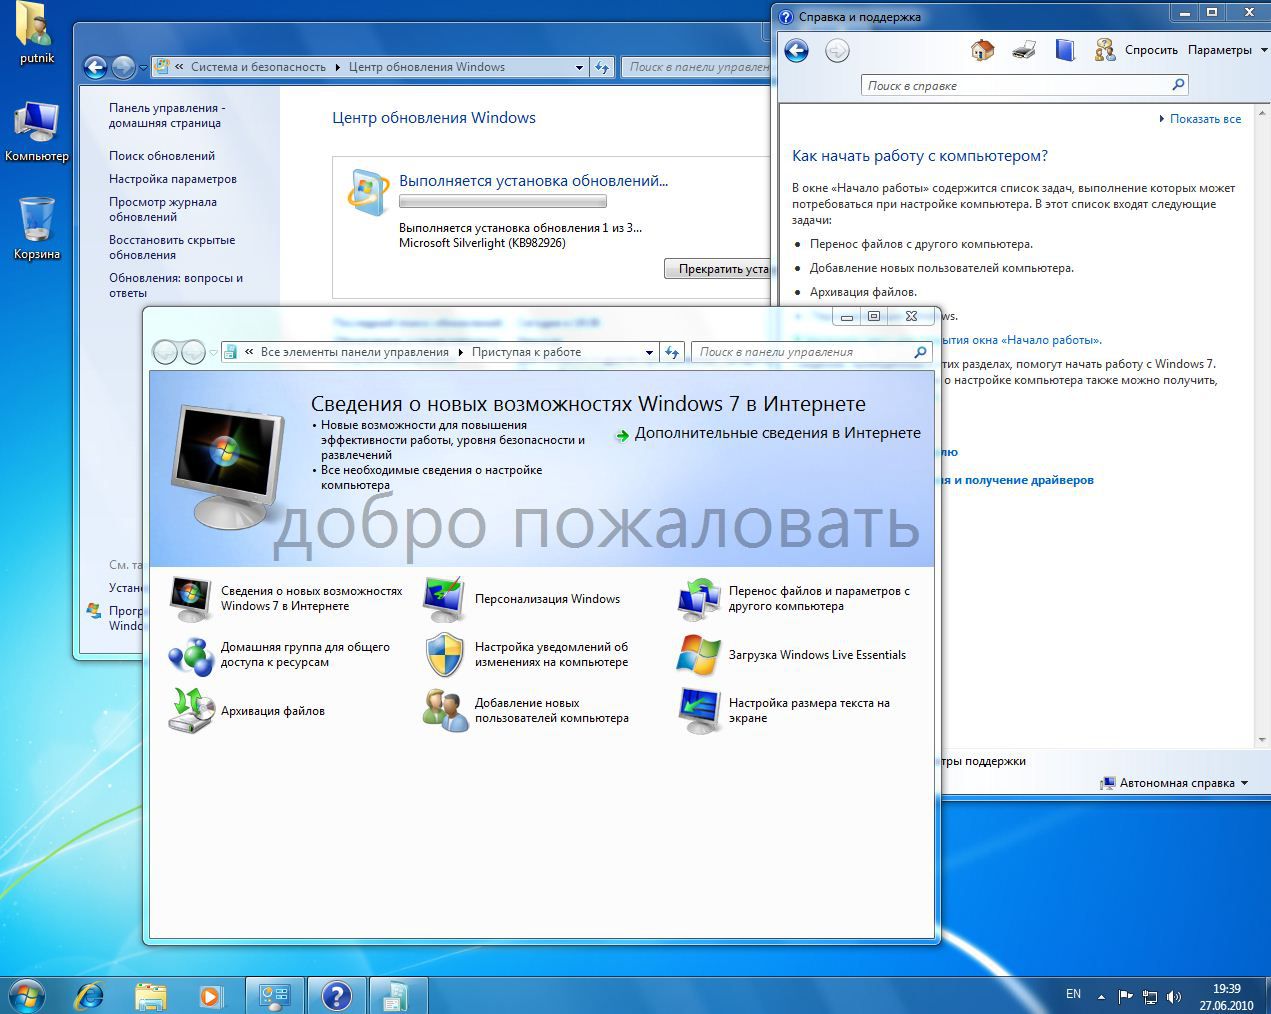Click inside the Поиск в справке search field

(x=1010, y=85)
